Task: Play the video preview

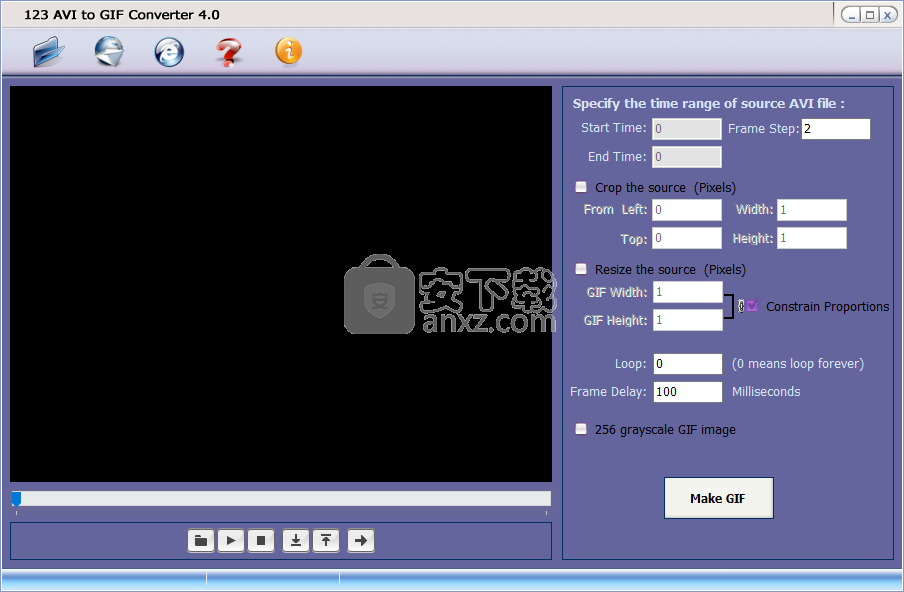Action: click(231, 541)
